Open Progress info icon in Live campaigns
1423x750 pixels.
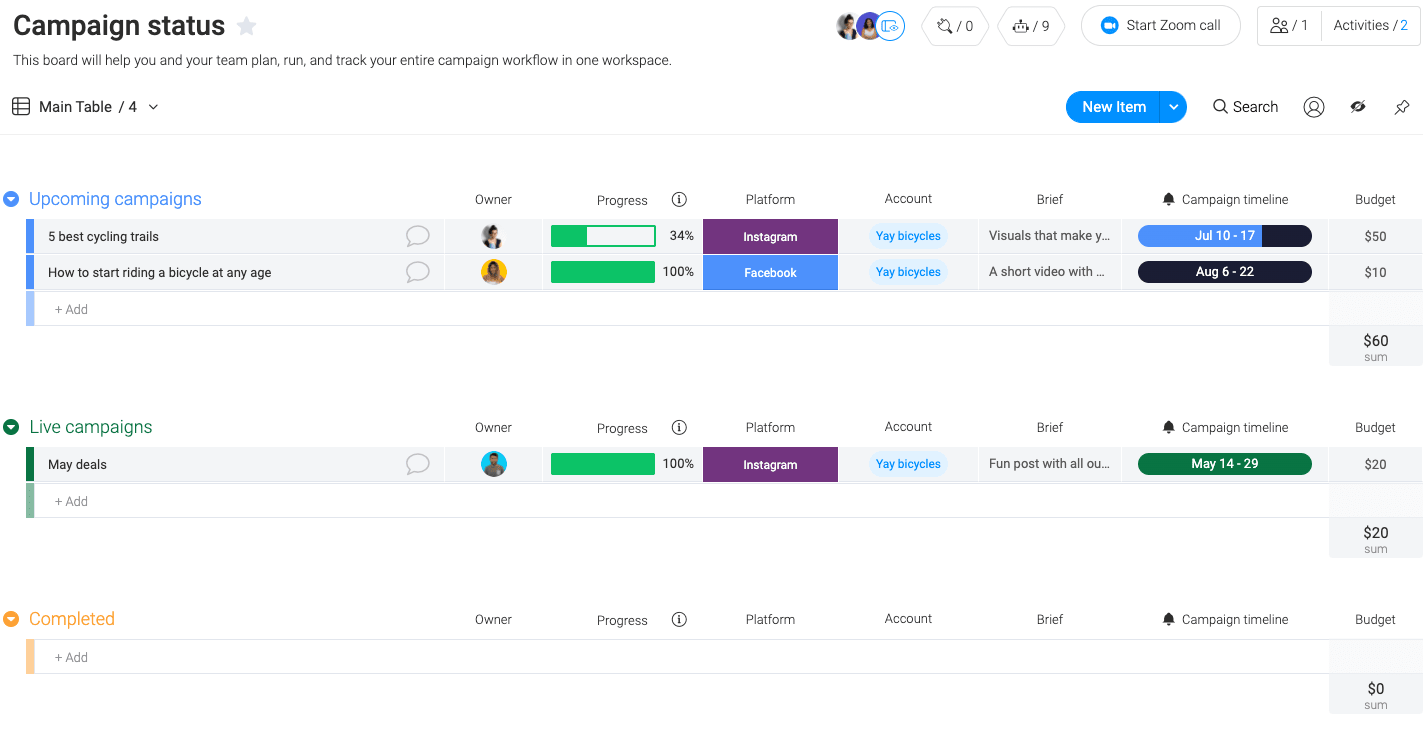(x=679, y=427)
